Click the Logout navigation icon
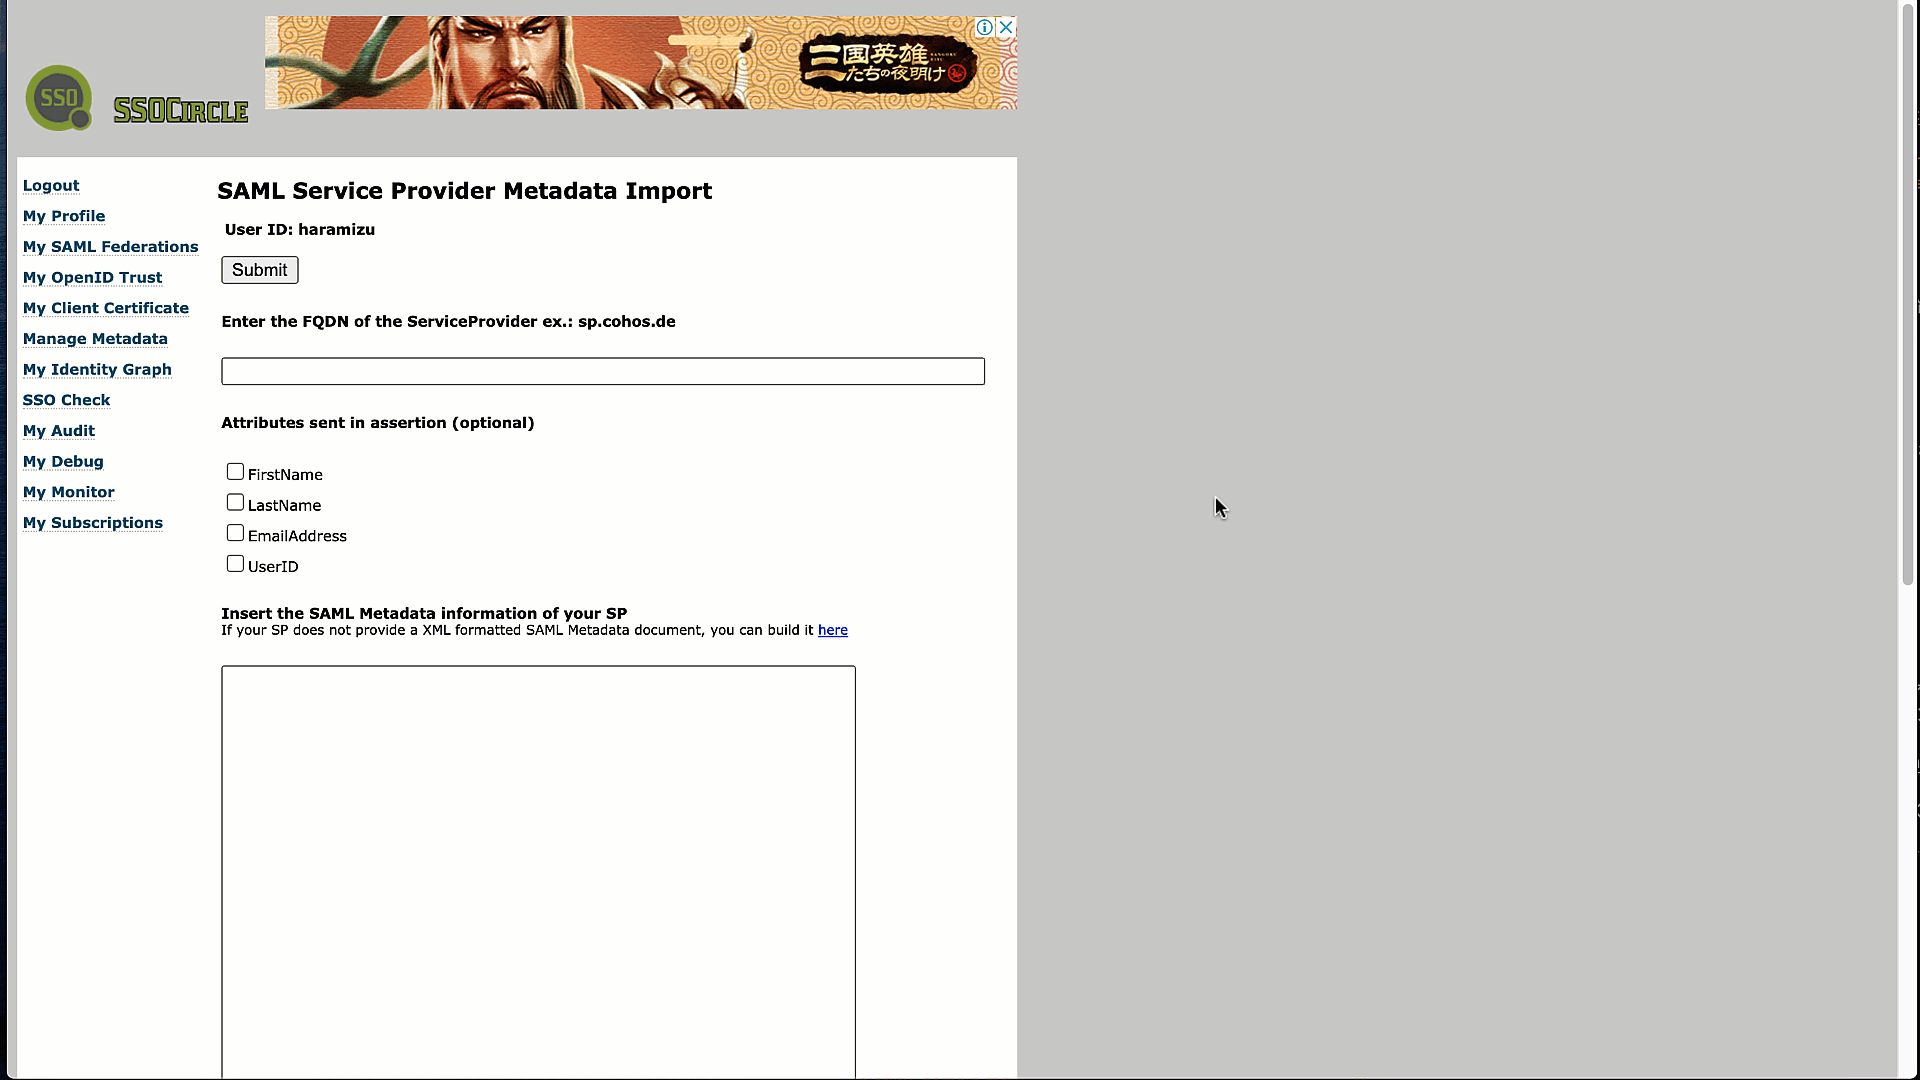This screenshot has height=1080, width=1920. pyautogui.click(x=50, y=185)
